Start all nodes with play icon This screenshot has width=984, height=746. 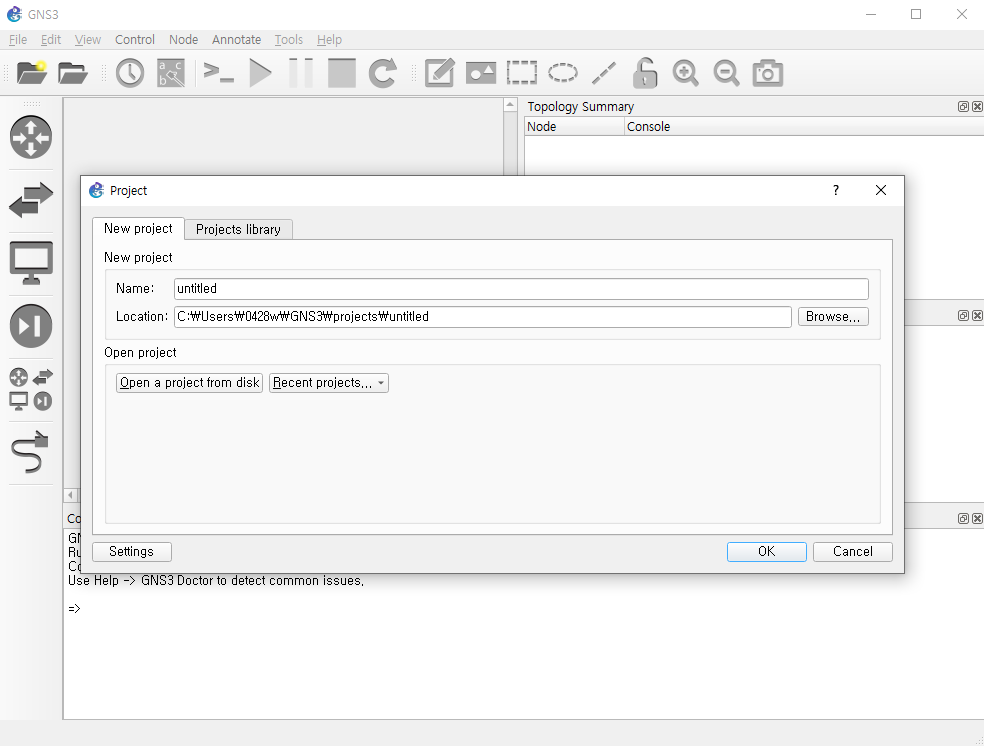[260, 73]
